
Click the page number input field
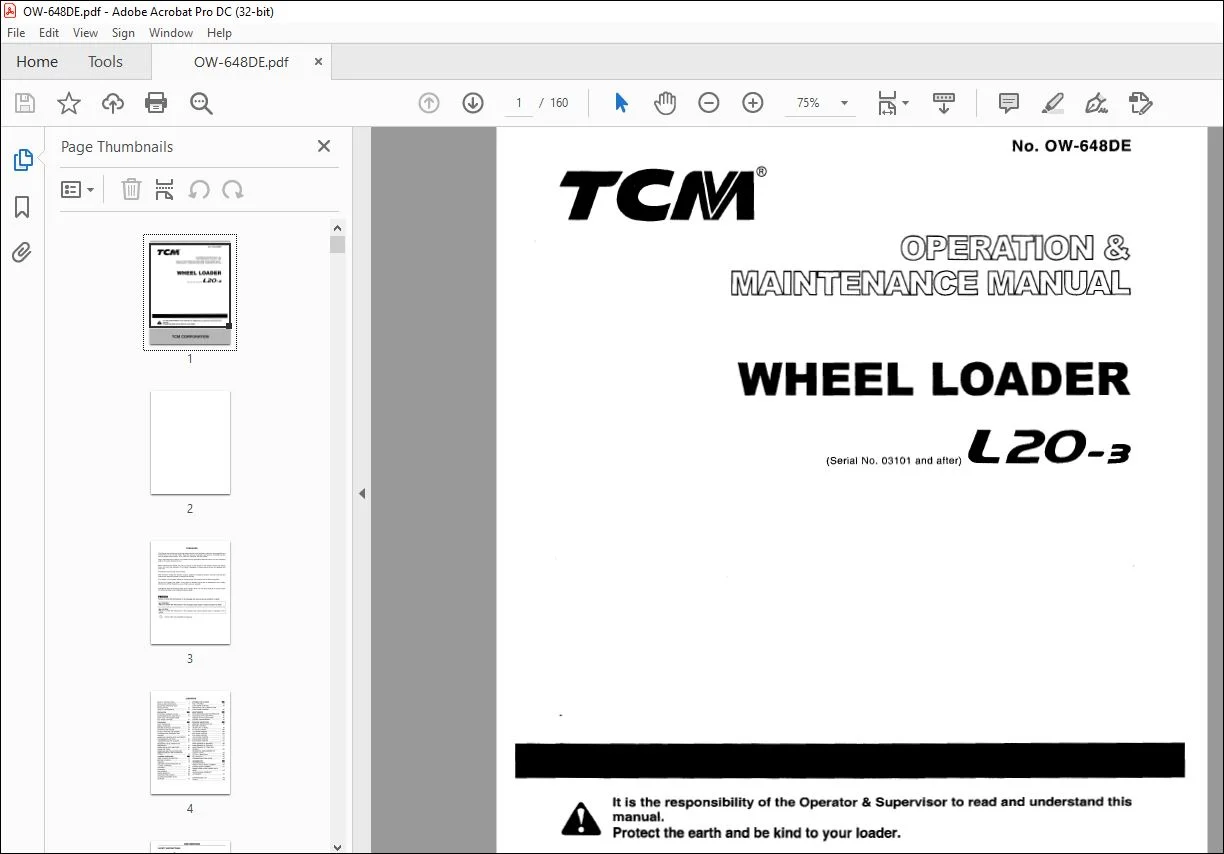pos(519,103)
